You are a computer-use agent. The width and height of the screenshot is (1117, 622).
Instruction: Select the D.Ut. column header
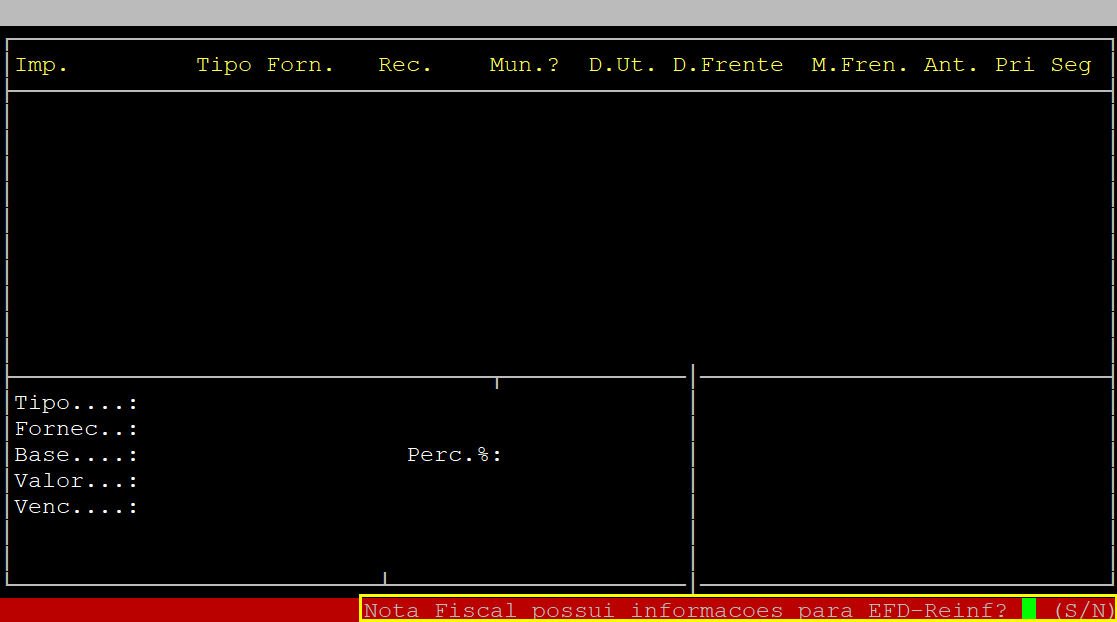coord(622,65)
